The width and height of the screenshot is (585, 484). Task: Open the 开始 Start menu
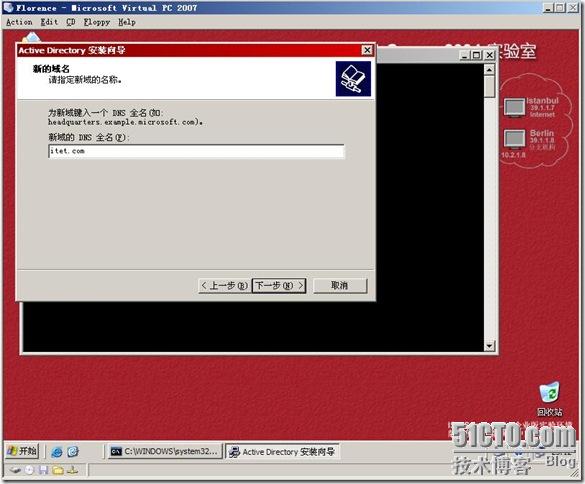click(22, 451)
